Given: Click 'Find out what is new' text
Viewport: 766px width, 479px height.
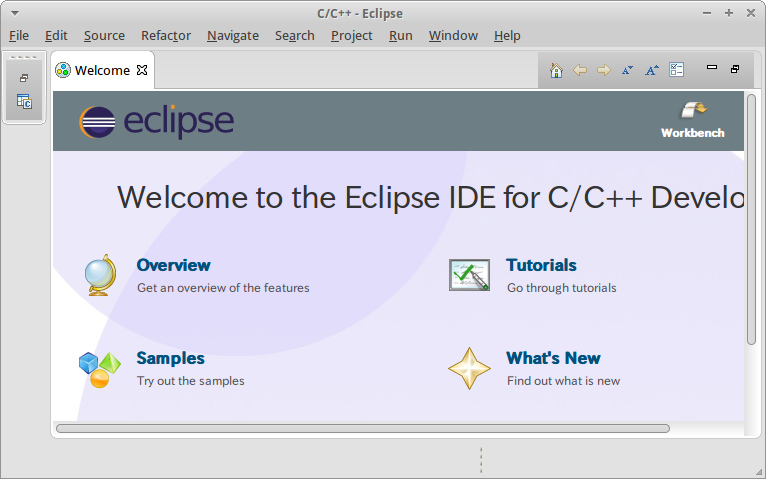Looking at the screenshot, I should point(564,381).
